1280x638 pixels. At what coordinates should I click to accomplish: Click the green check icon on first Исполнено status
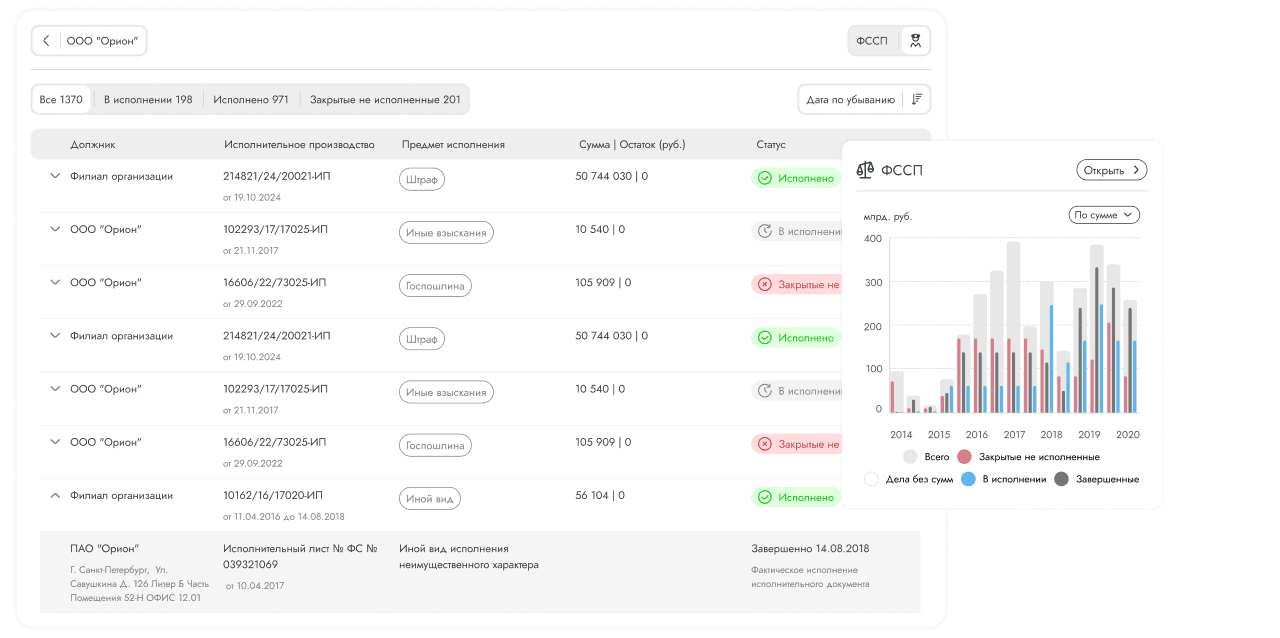click(x=765, y=178)
